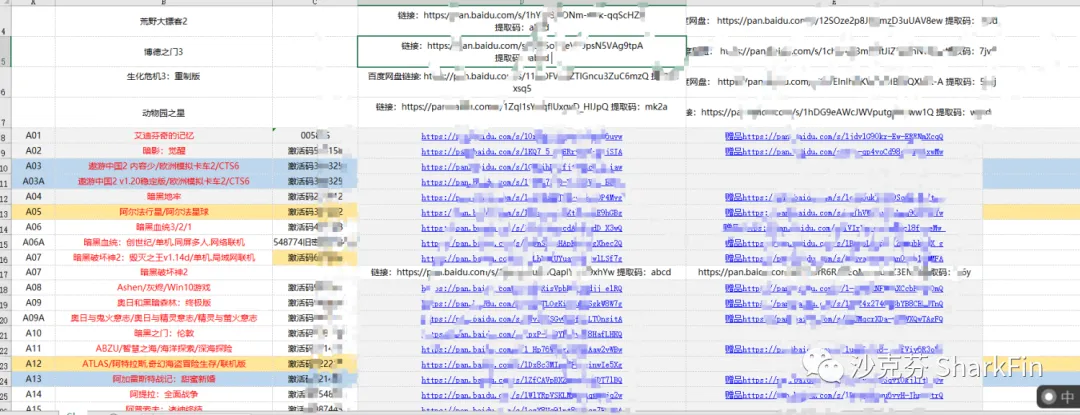
Task: Select the 激活码 cell in A05 row
Action: tap(315, 212)
